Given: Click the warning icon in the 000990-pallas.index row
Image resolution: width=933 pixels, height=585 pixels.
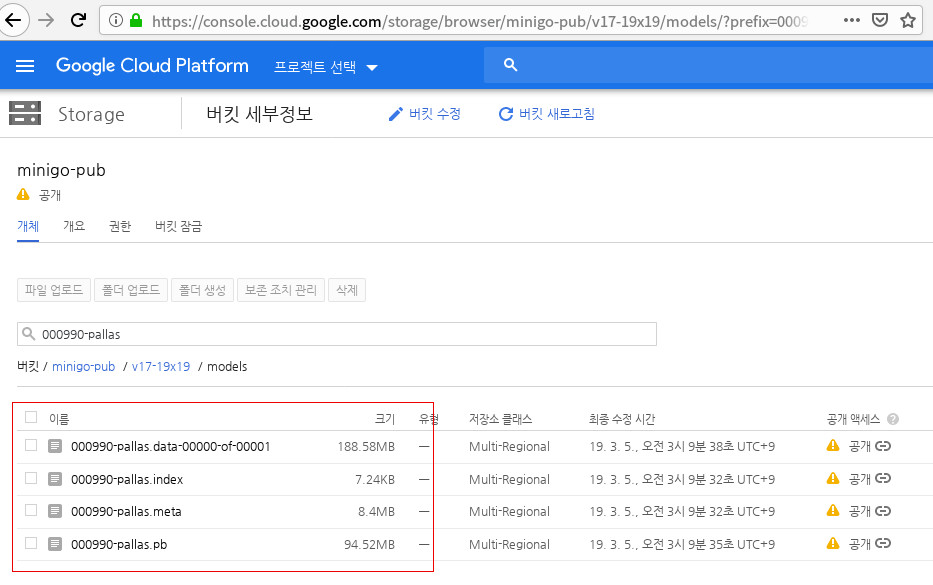Looking at the screenshot, I should 833,478.
